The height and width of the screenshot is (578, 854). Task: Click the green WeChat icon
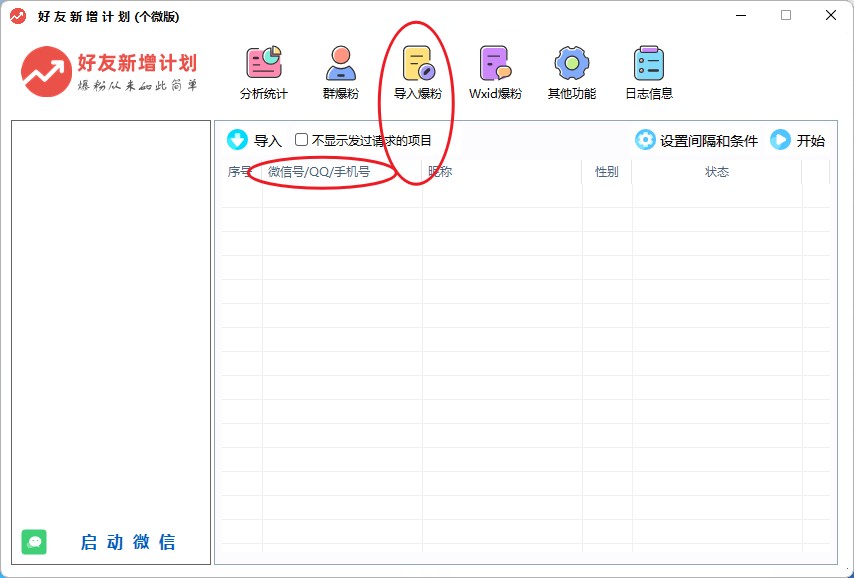pyautogui.click(x=35, y=542)
